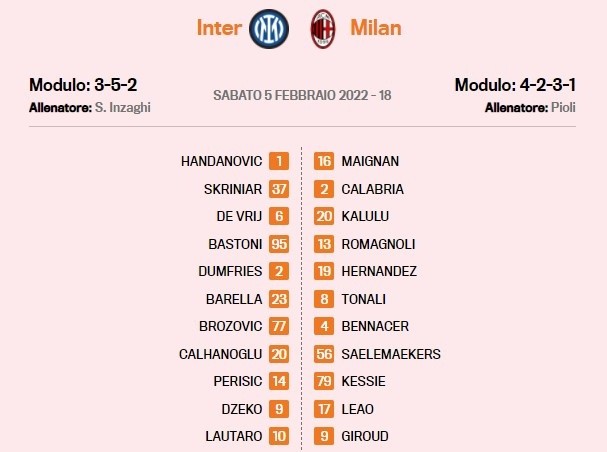Click Brozovic's number 77 badge
Screen dimensions: 607x452
pyautogui.click(x=279, y=326)
